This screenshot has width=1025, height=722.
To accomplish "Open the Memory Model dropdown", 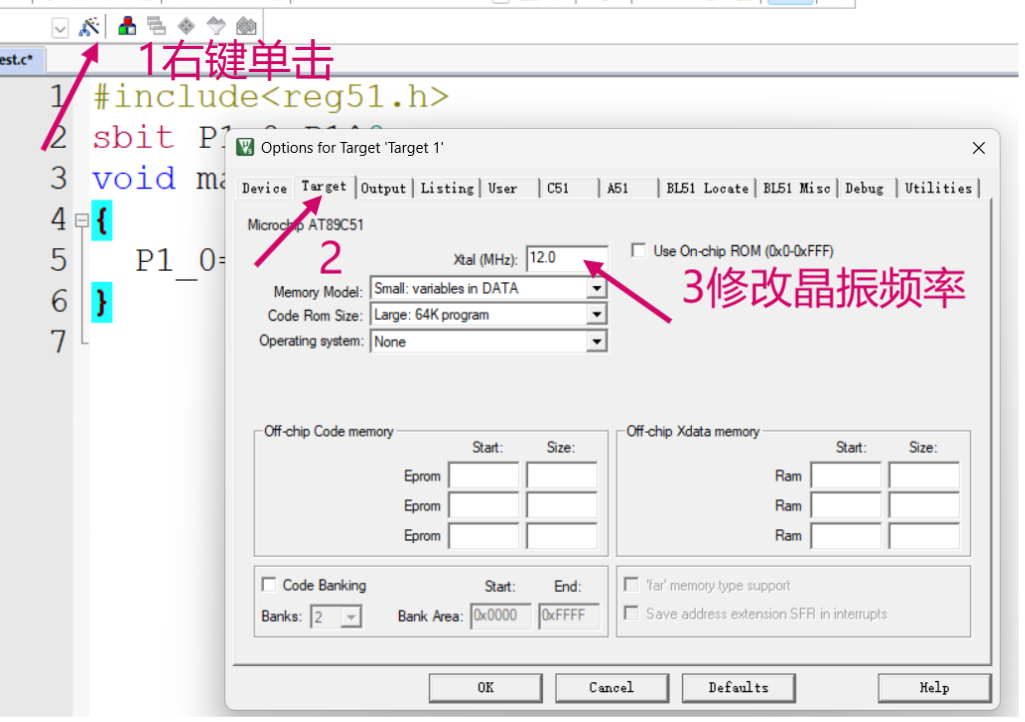I will (x=596, y=288).
